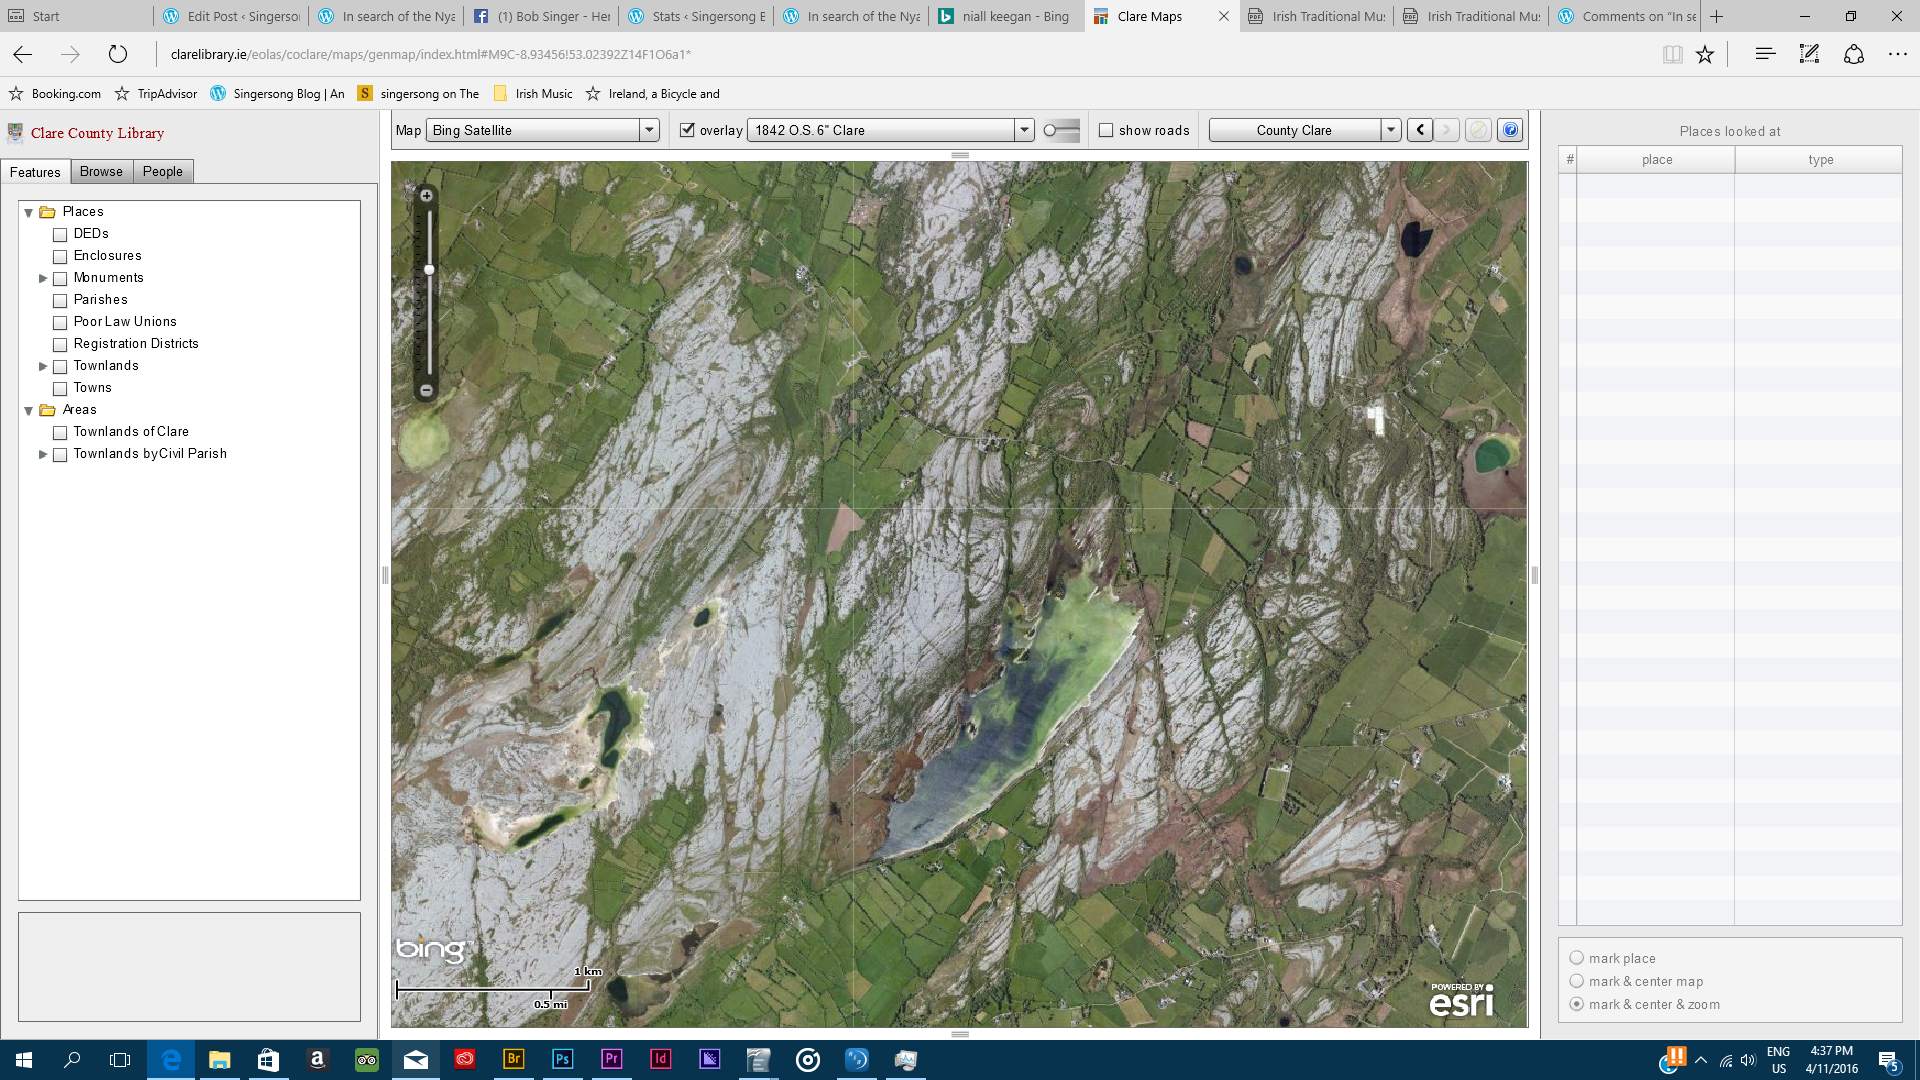The width and height of the screenshot is (1920, 1080).
Task: Click the map zoom in plus button
Action: click(426, 196)
